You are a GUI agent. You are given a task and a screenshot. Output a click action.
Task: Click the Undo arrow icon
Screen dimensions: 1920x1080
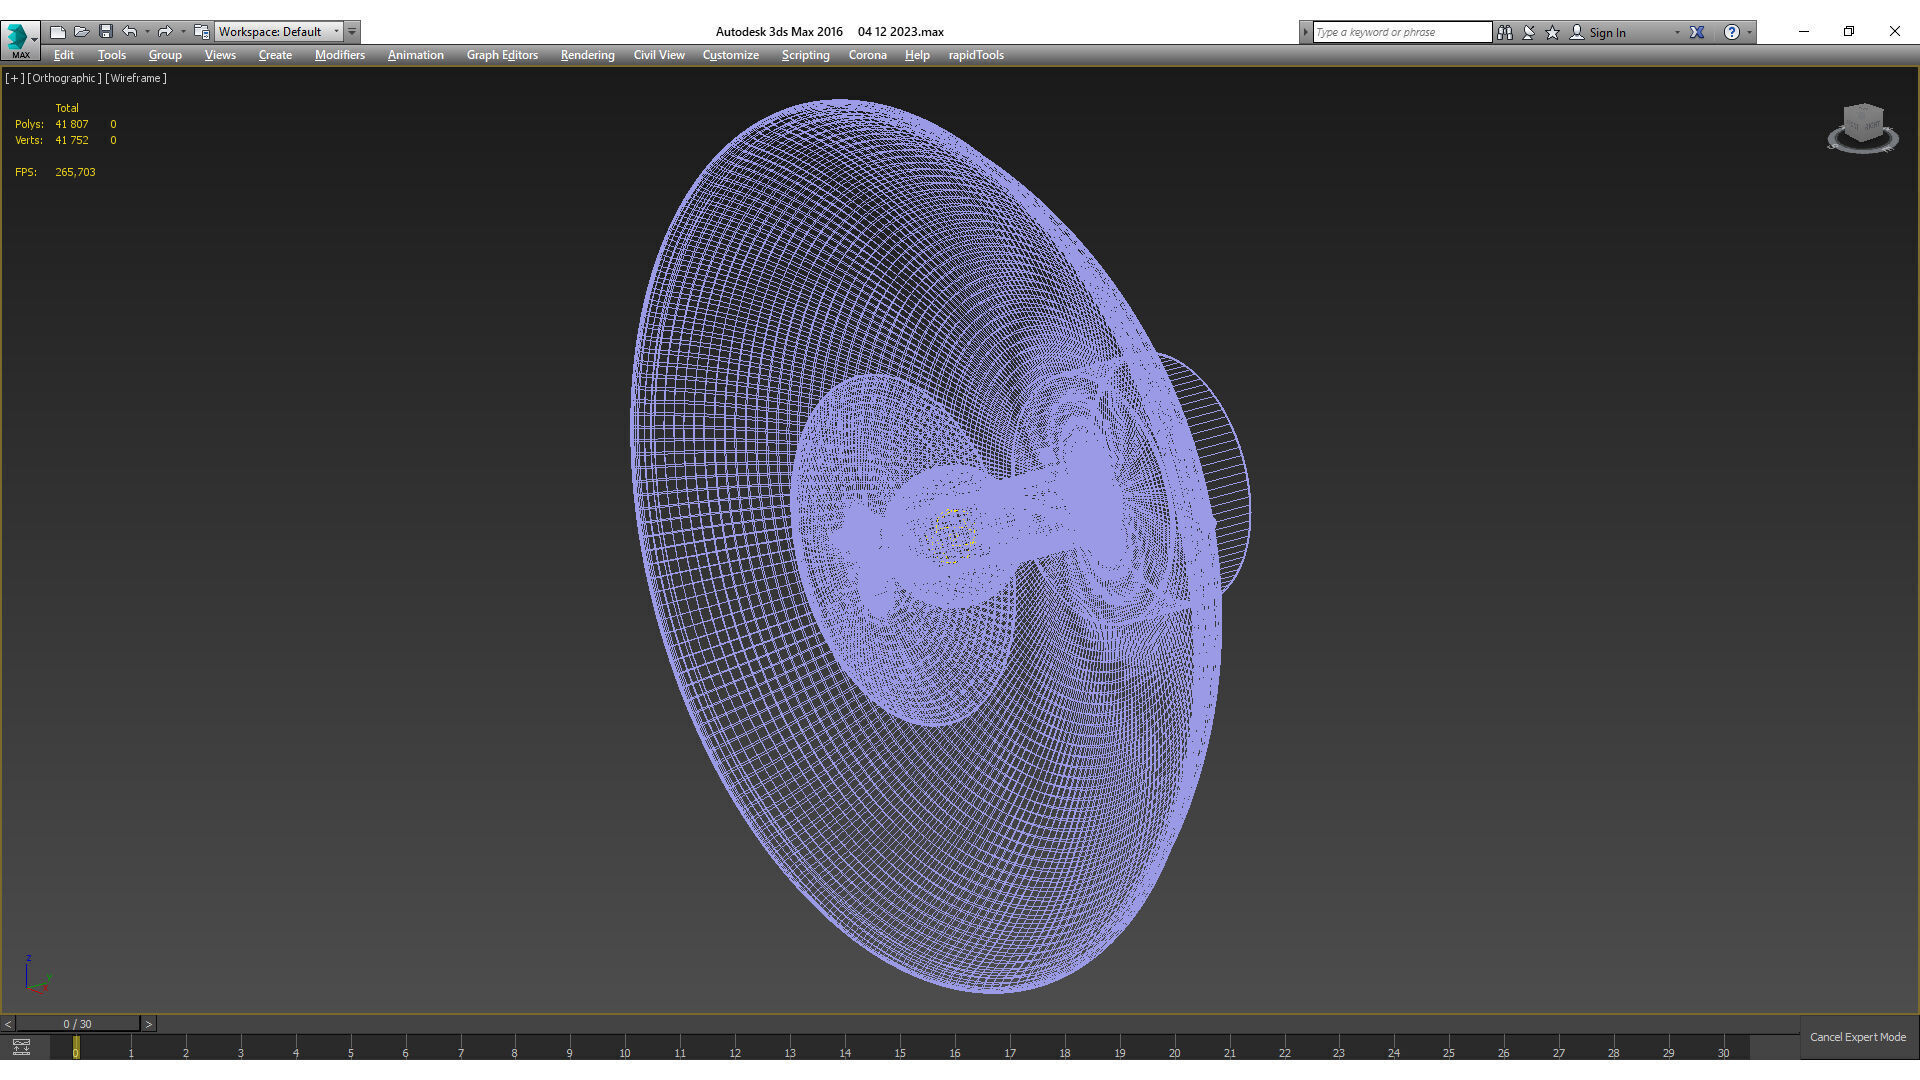(129, 32)
